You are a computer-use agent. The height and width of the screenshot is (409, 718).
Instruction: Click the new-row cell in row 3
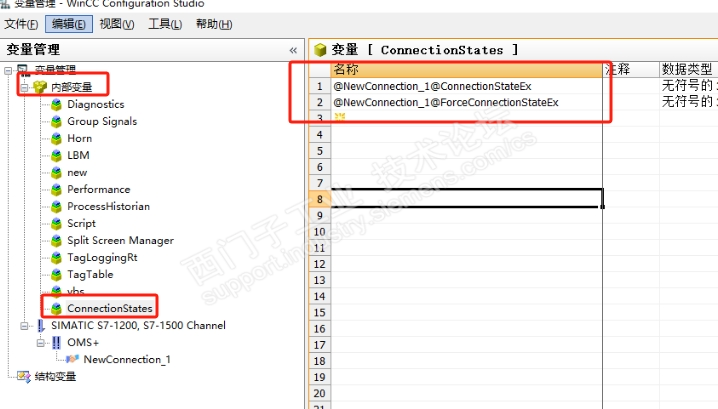pyautogui.click(x=466, y=118)
